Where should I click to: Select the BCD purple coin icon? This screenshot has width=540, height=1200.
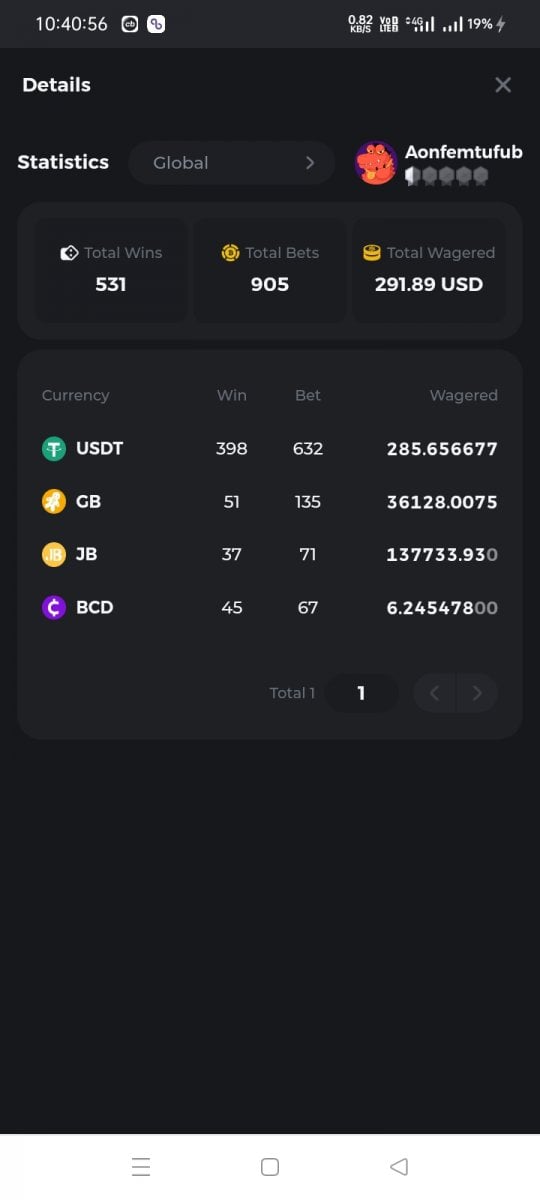pos(54,607)
